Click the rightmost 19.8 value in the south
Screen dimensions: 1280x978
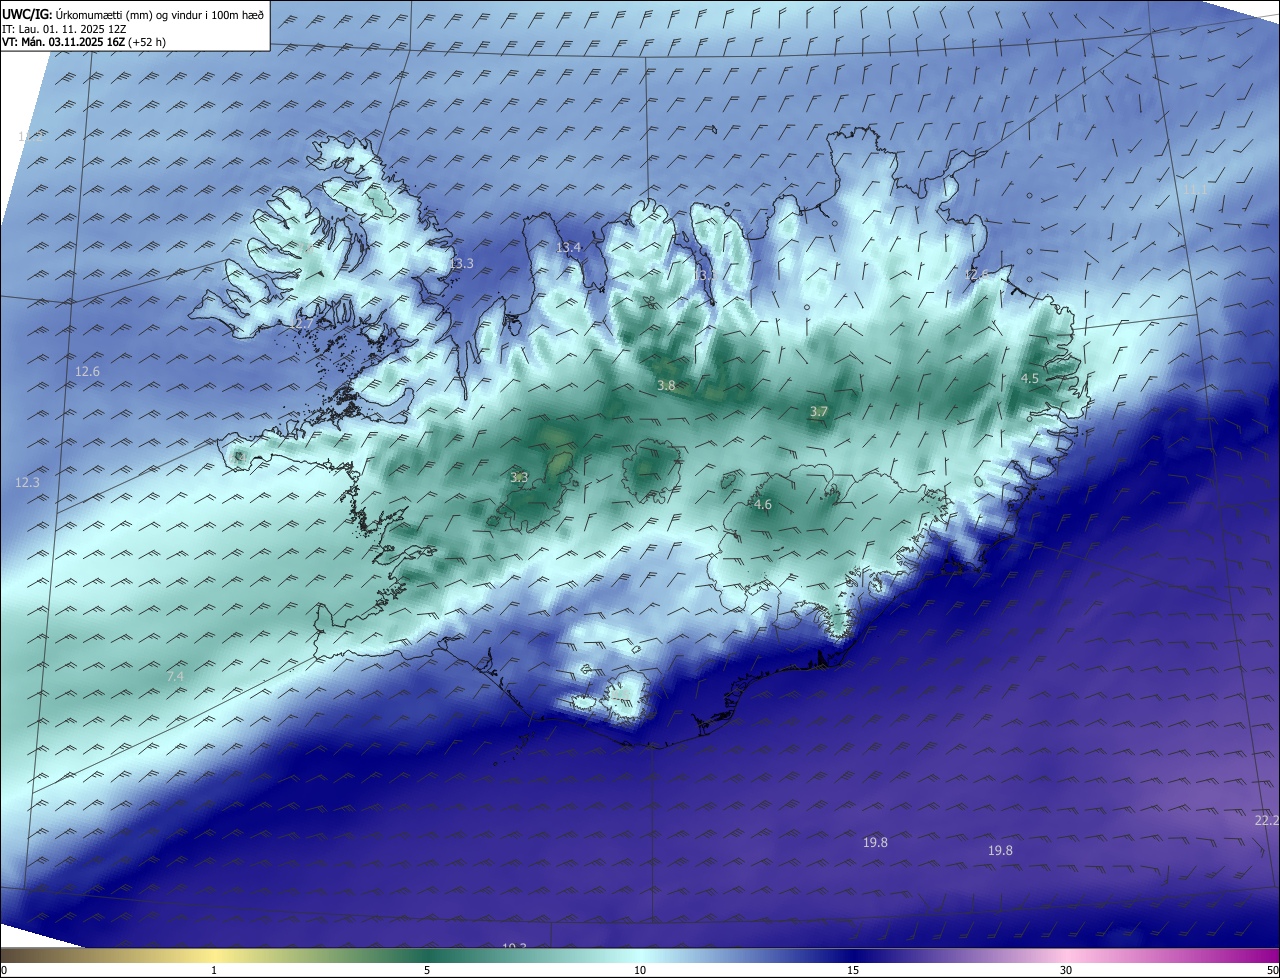[1000, 851]
